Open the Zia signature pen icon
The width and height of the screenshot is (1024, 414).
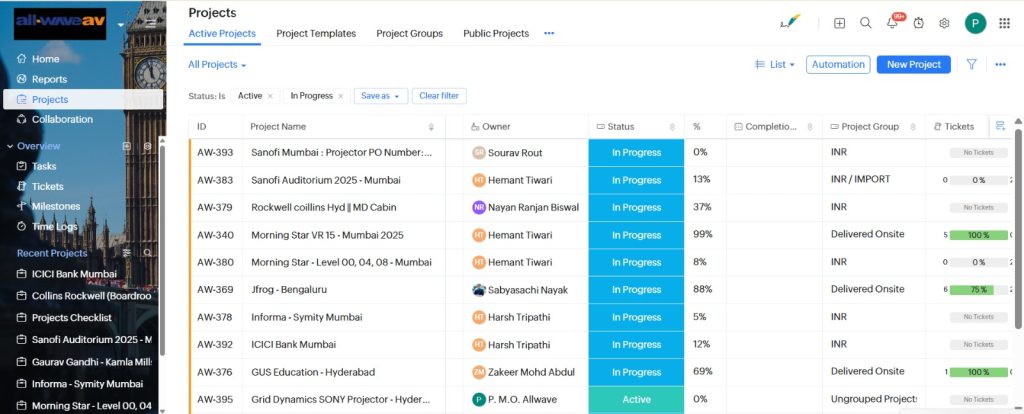coord(790,22)
